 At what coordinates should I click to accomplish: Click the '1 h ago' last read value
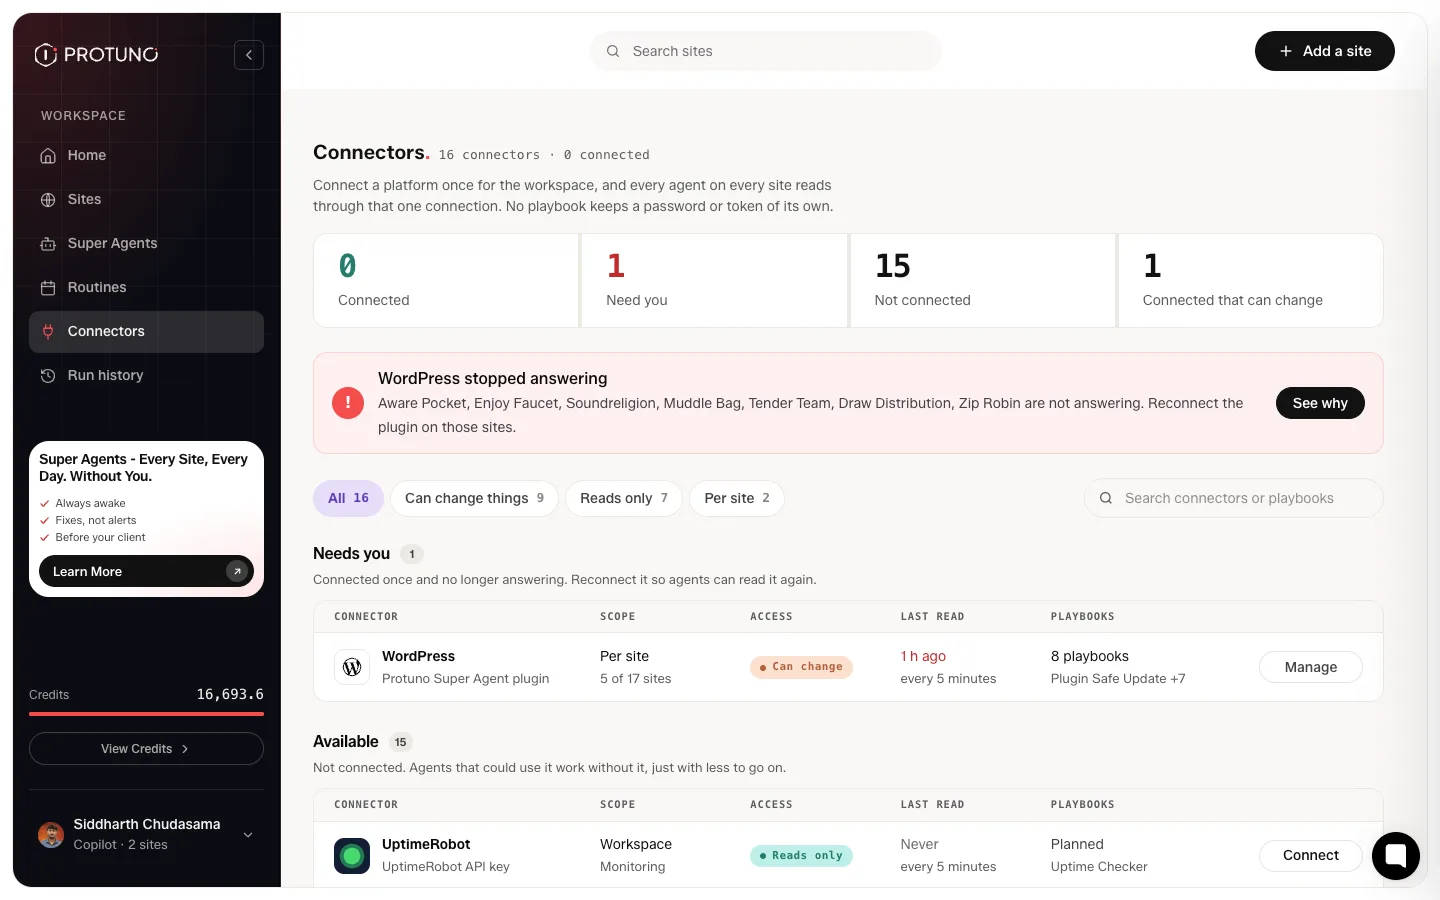pyautogui.click(x=923, y=656)
